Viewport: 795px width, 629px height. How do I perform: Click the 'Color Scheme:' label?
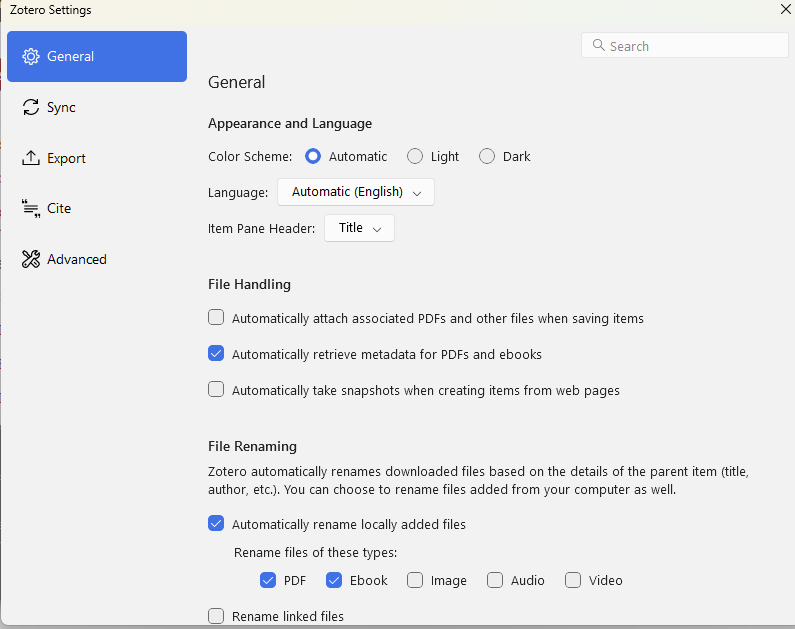point(250,157)
